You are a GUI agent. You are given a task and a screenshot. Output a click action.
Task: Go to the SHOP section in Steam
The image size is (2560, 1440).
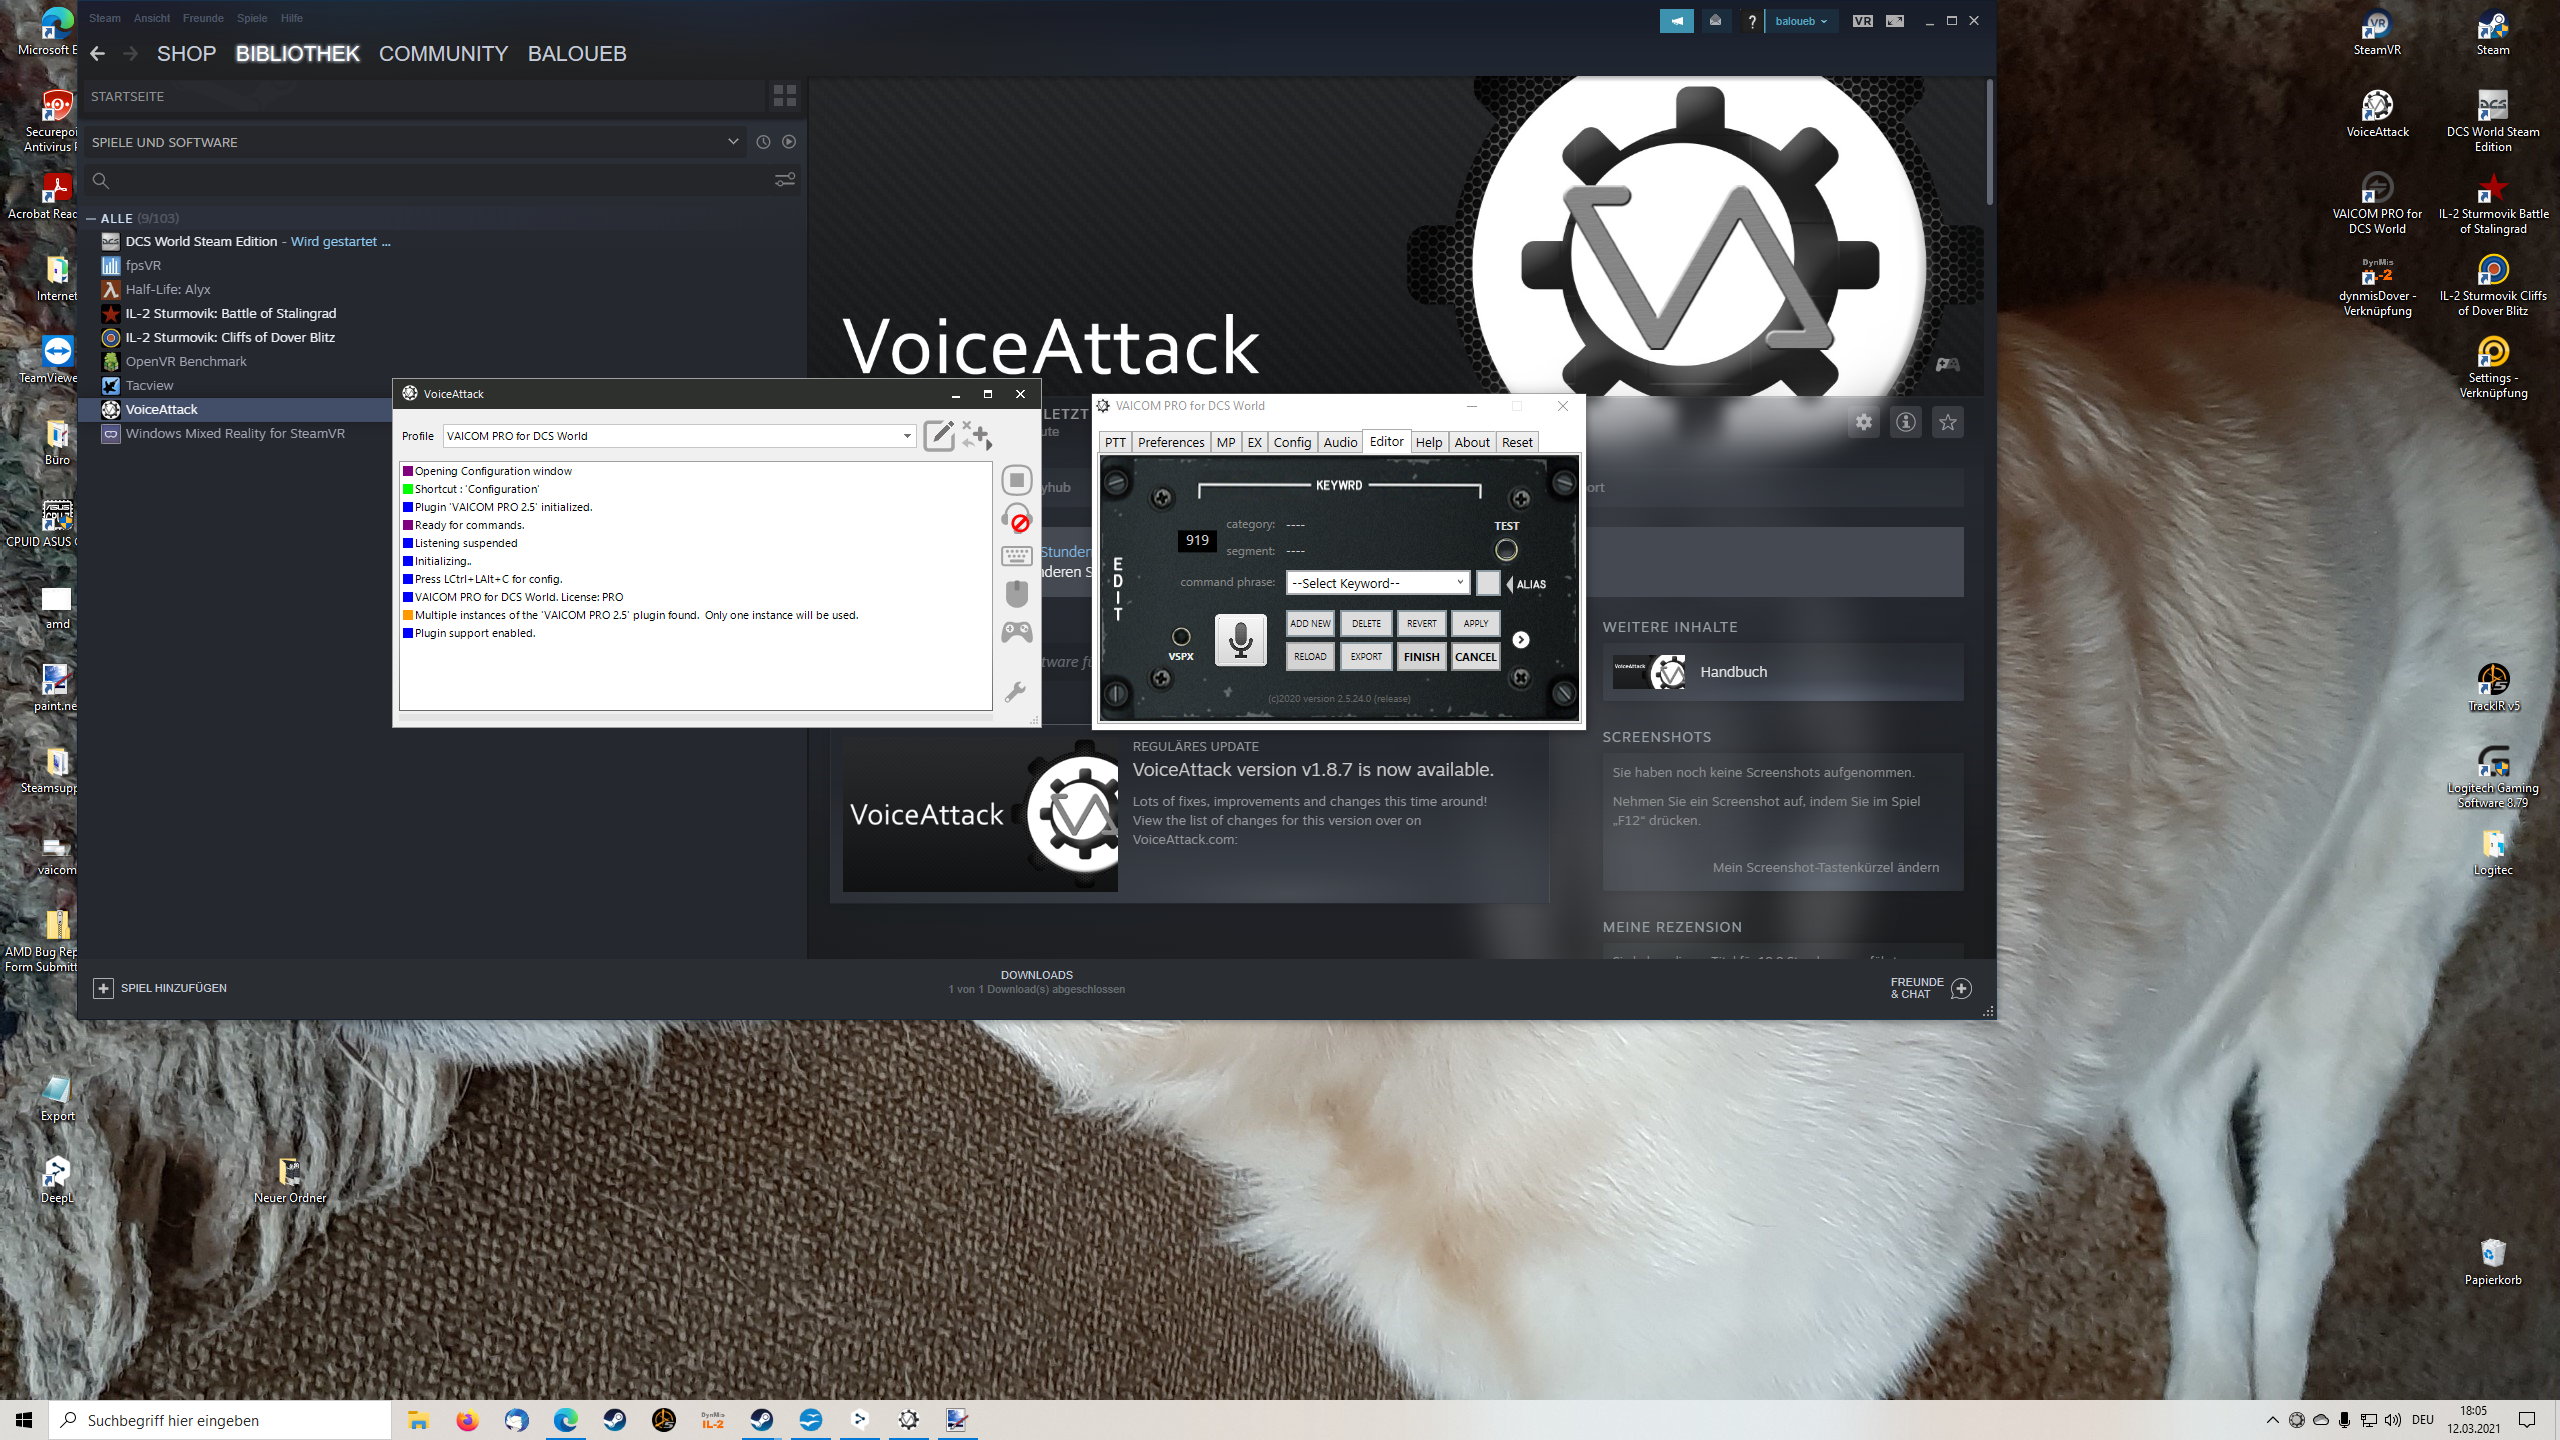[x=186, y=54]
